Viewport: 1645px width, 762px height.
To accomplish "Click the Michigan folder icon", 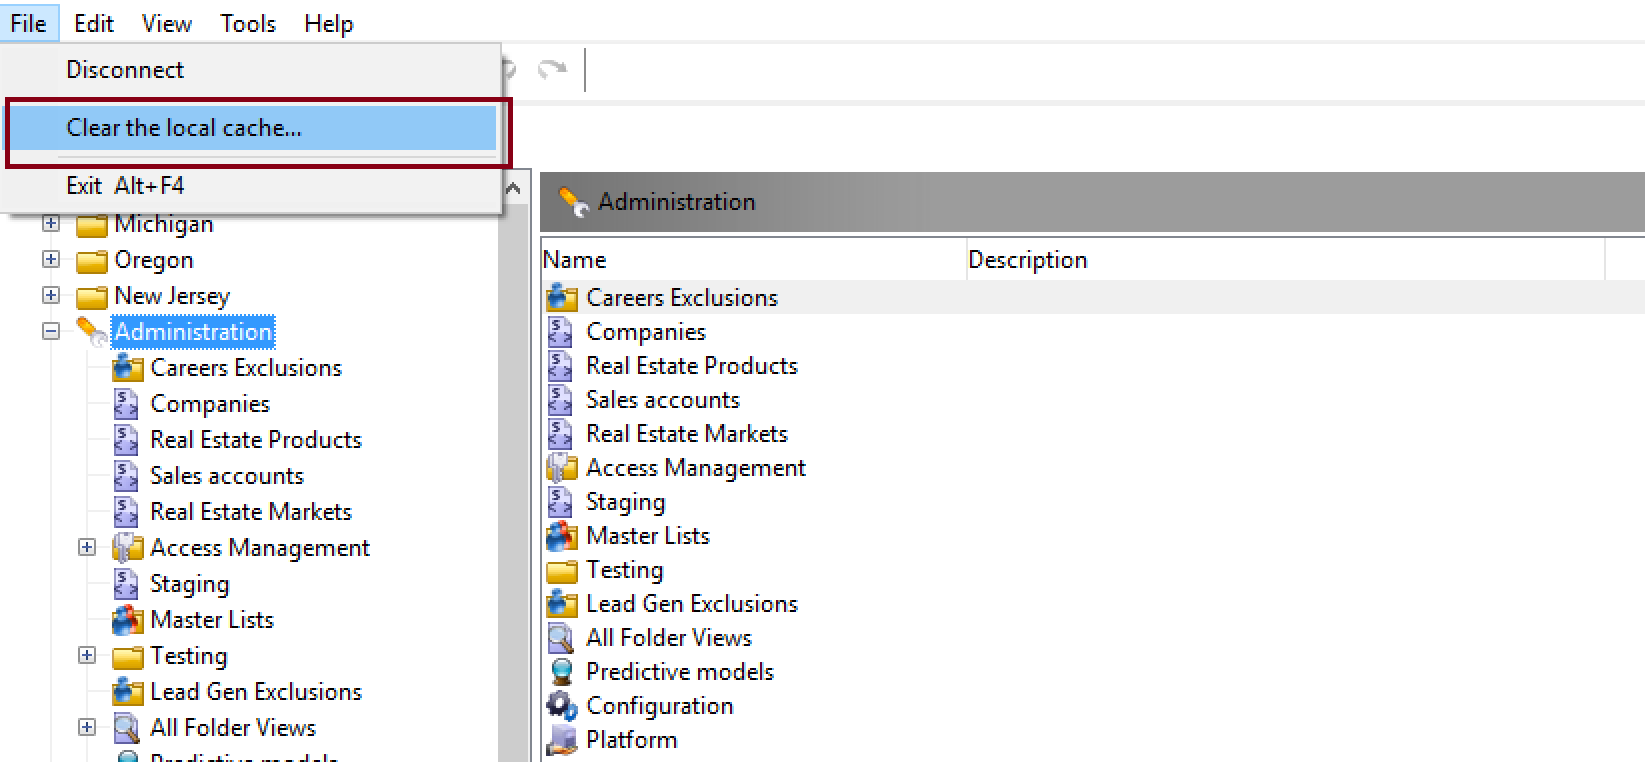I will [x=92, y=225].
